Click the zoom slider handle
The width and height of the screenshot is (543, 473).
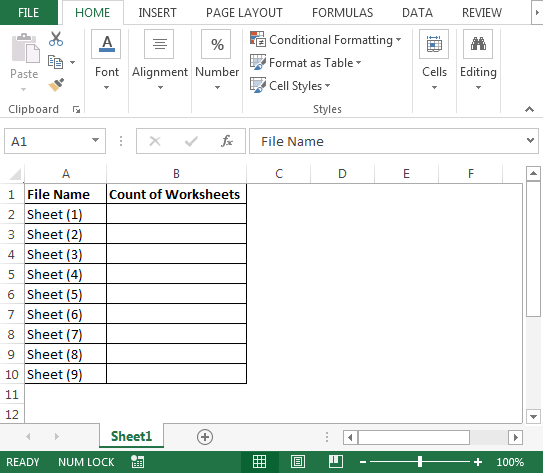pos(420,462)
